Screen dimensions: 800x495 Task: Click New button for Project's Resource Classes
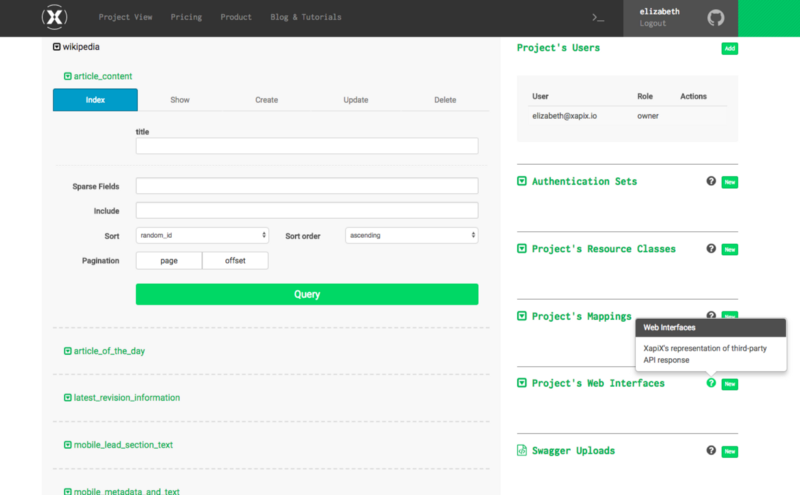point(730,250)
